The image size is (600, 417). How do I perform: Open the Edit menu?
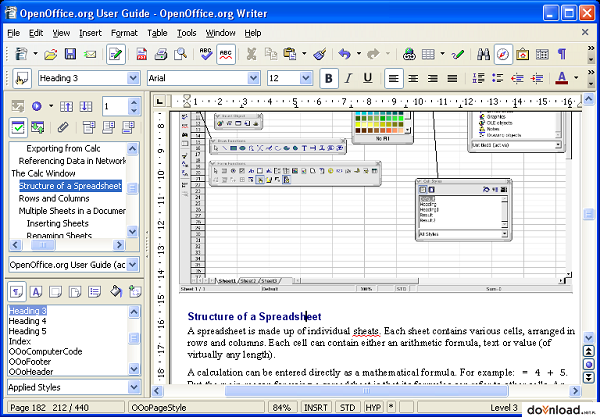[x=36, y=33]
